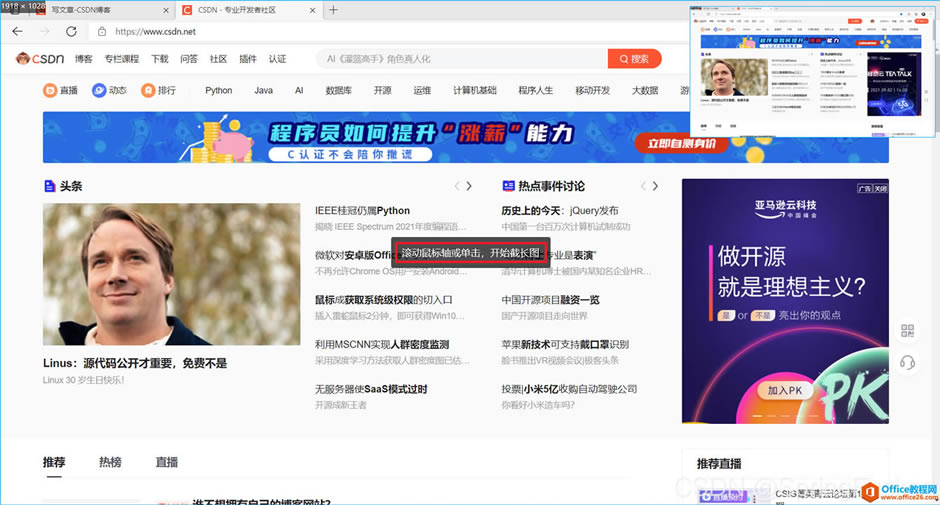Open article 鼠标成获取系统级权限的切入口
The height and width of the screenshot is (505, 940).
click(x=384, y=299)
